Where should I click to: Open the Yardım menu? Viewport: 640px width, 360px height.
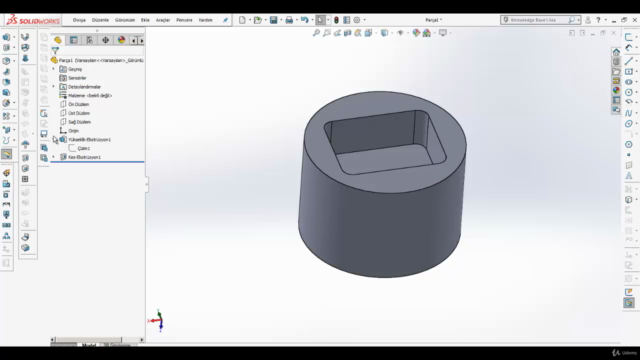click(x=205, y=20)
